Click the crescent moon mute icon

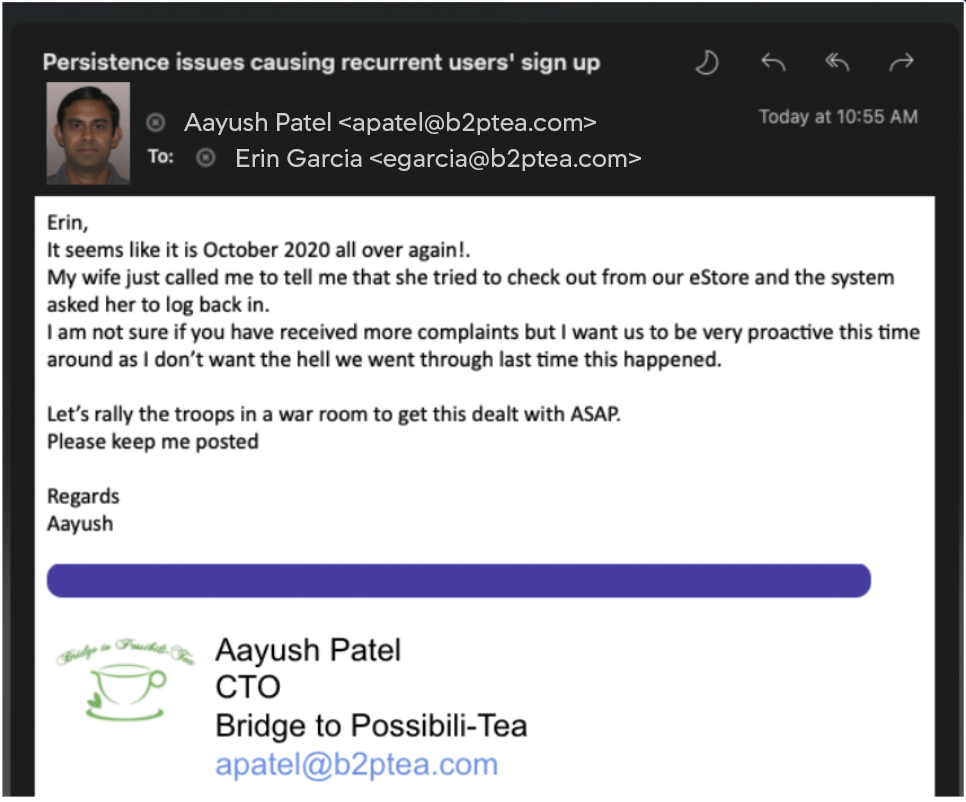click(708, 63)
